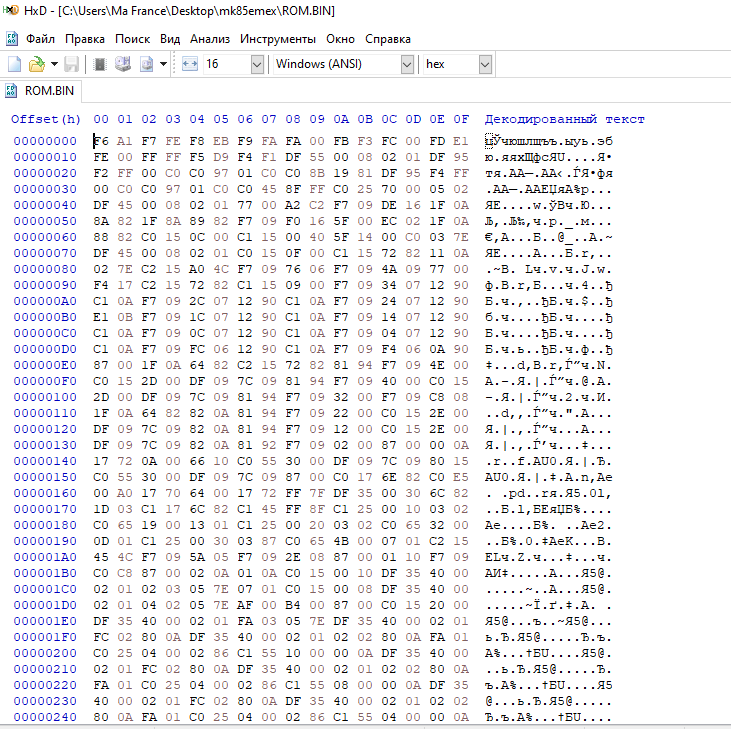Image resolution: width=731 pixels, height=729 pixels.
Task: Click offset label 00000080
Action: tap(45, 269)
